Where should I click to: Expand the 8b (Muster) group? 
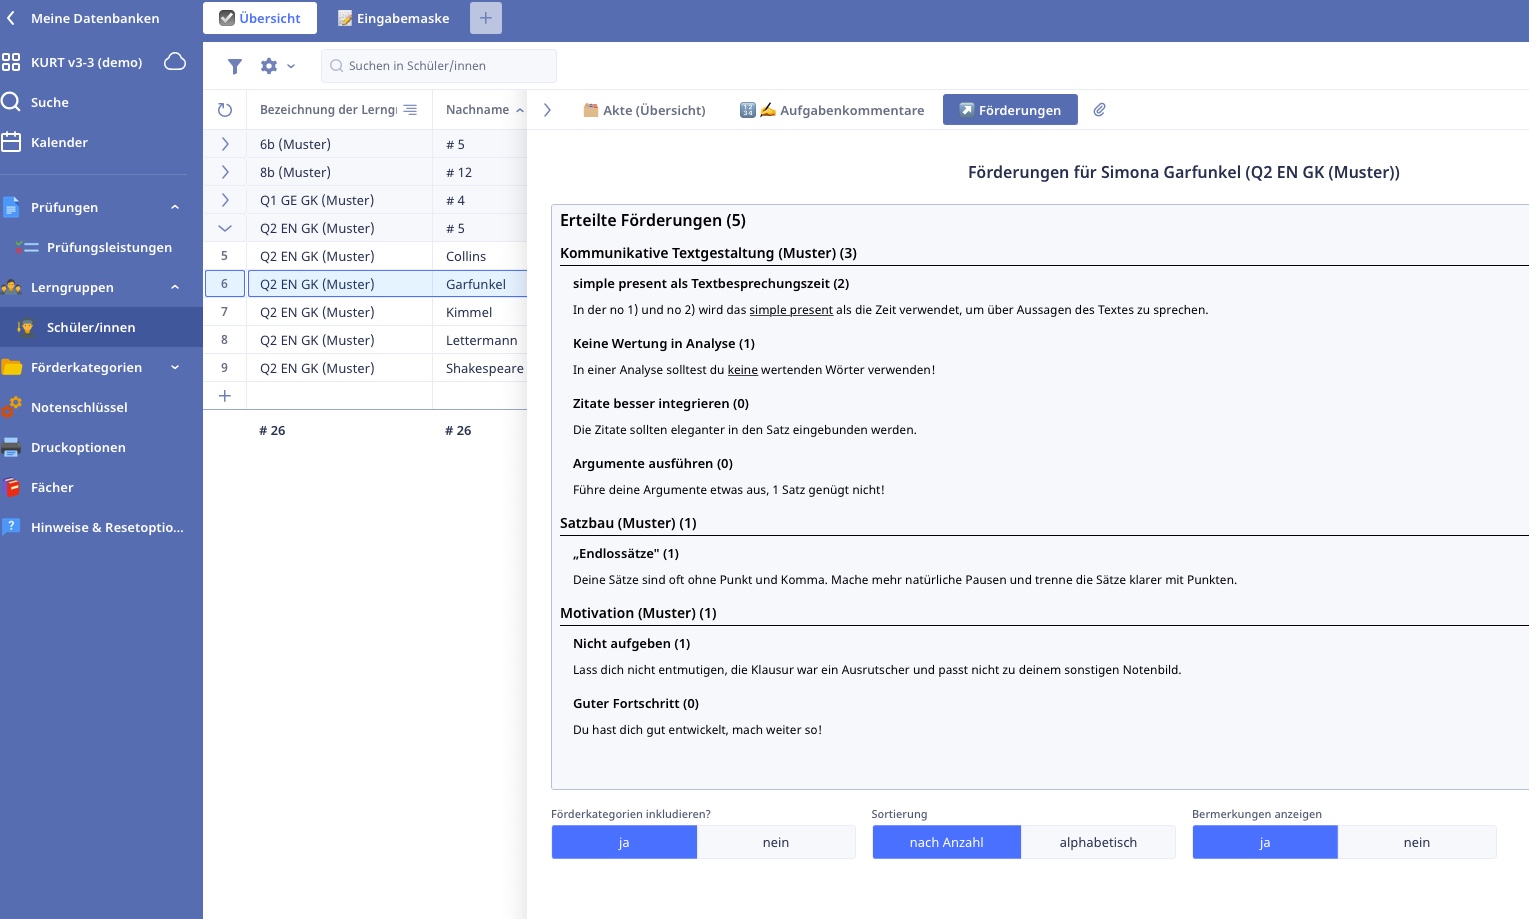225,172
